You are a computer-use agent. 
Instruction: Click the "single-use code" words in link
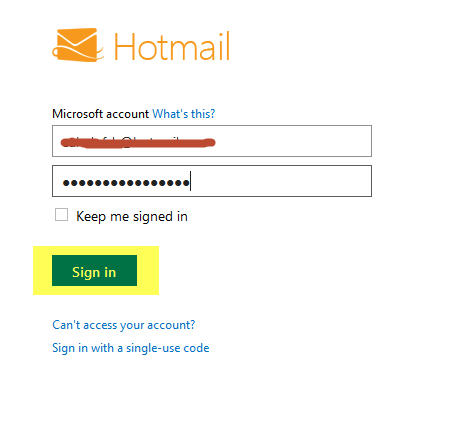[x=168, y=348]
